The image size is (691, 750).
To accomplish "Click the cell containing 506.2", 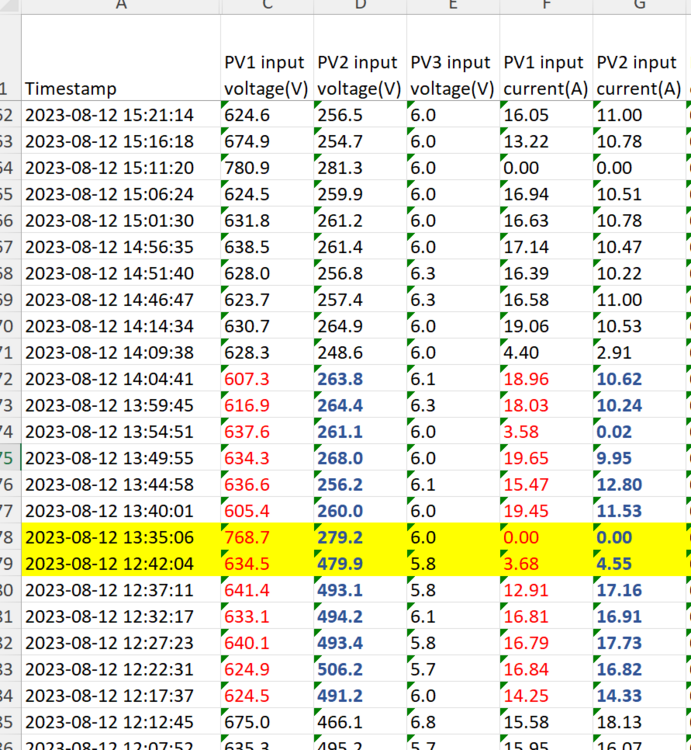I will (360, 669).
